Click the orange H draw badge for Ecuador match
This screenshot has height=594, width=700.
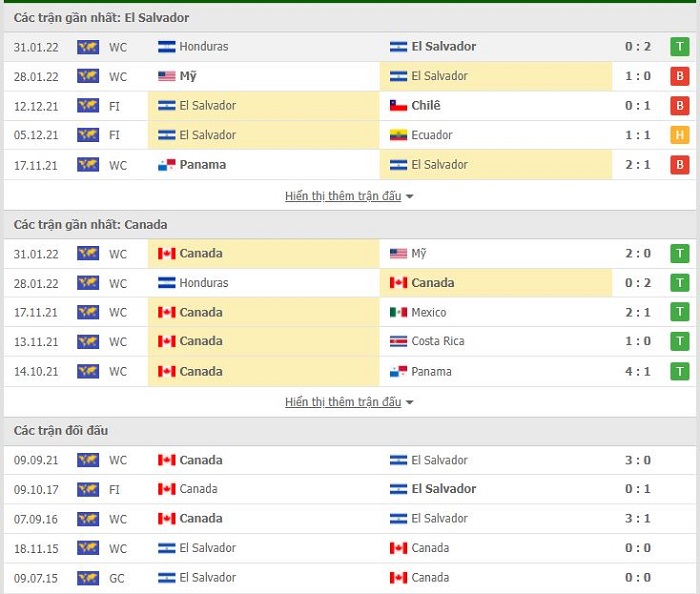coord(680,135)
